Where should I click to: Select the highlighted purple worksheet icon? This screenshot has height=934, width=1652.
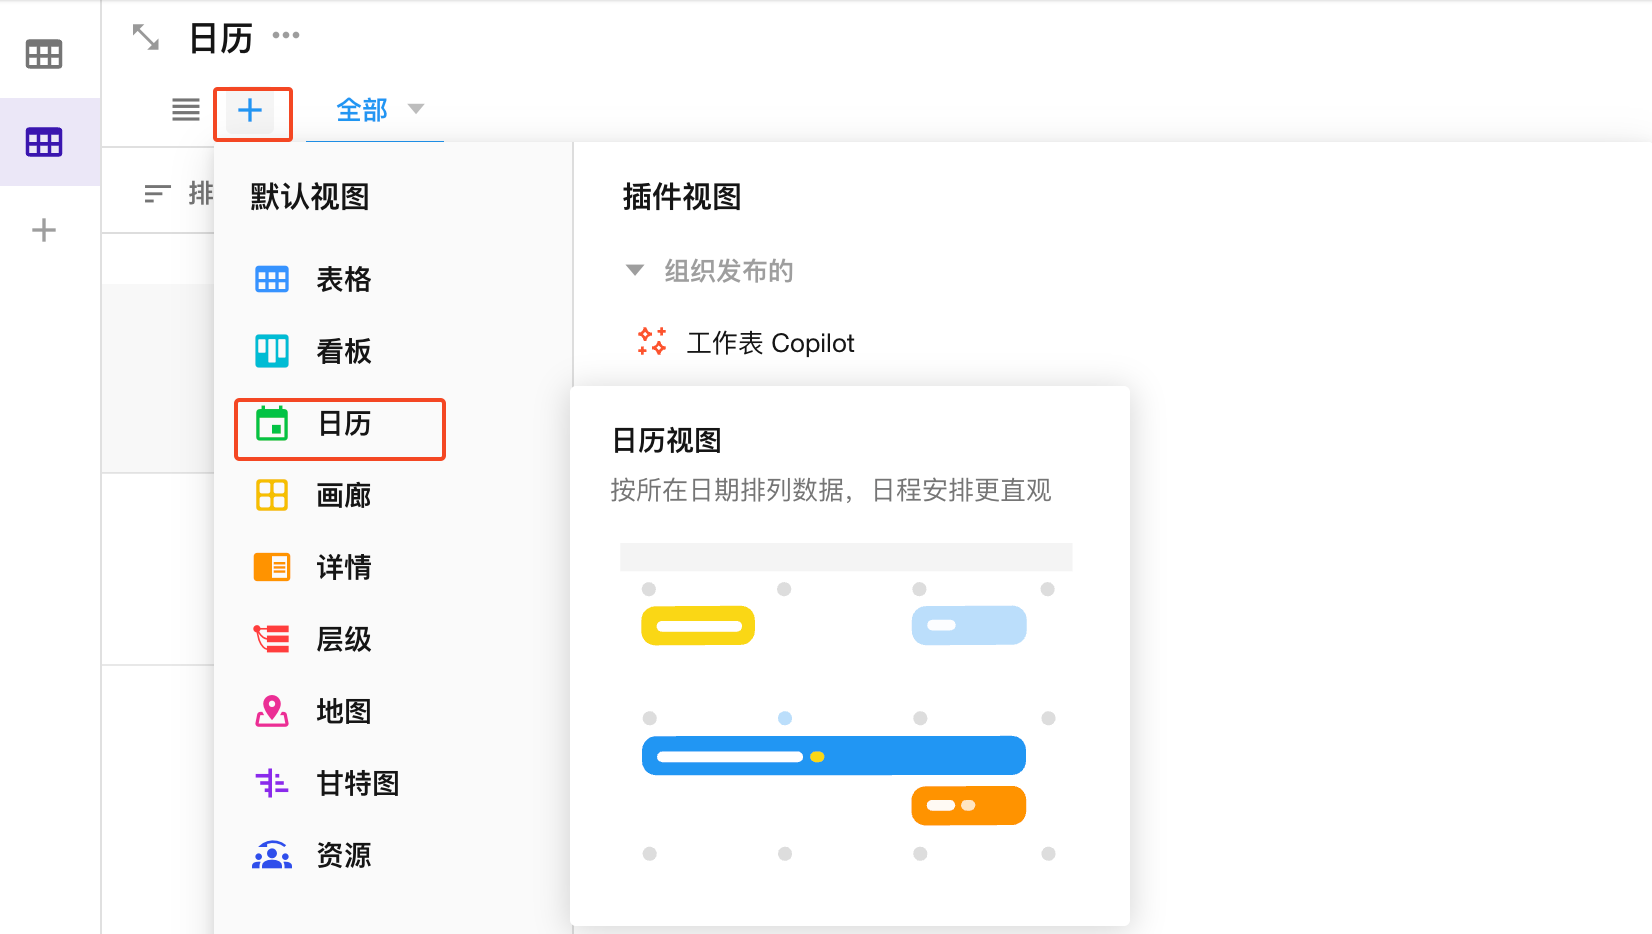(x=44, y=142)
